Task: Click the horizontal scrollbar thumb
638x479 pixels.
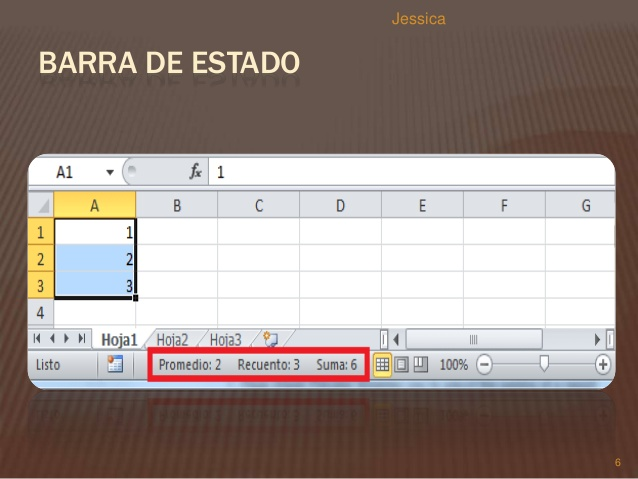Action: pyautogui.click(x=474, y=339)
